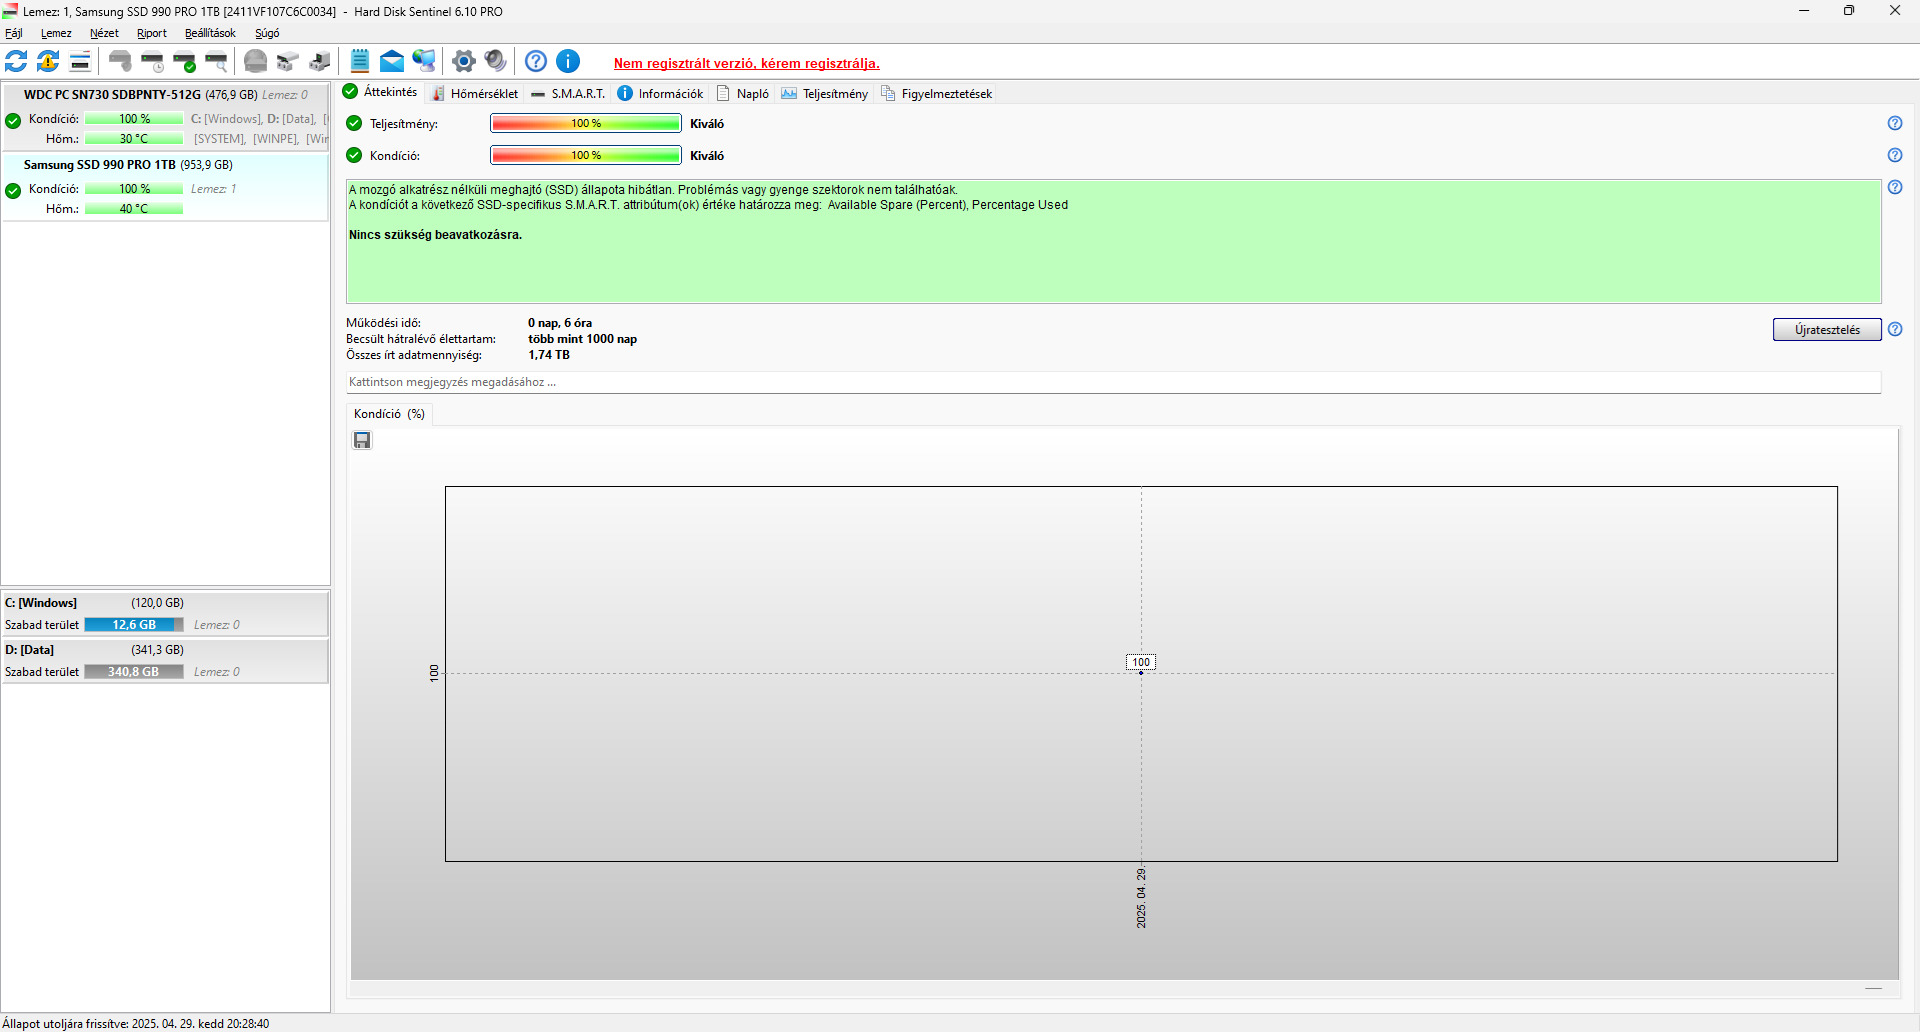Switch to the Információk tab
Screen dimensions: 1920x1032
tap(660, 93)
